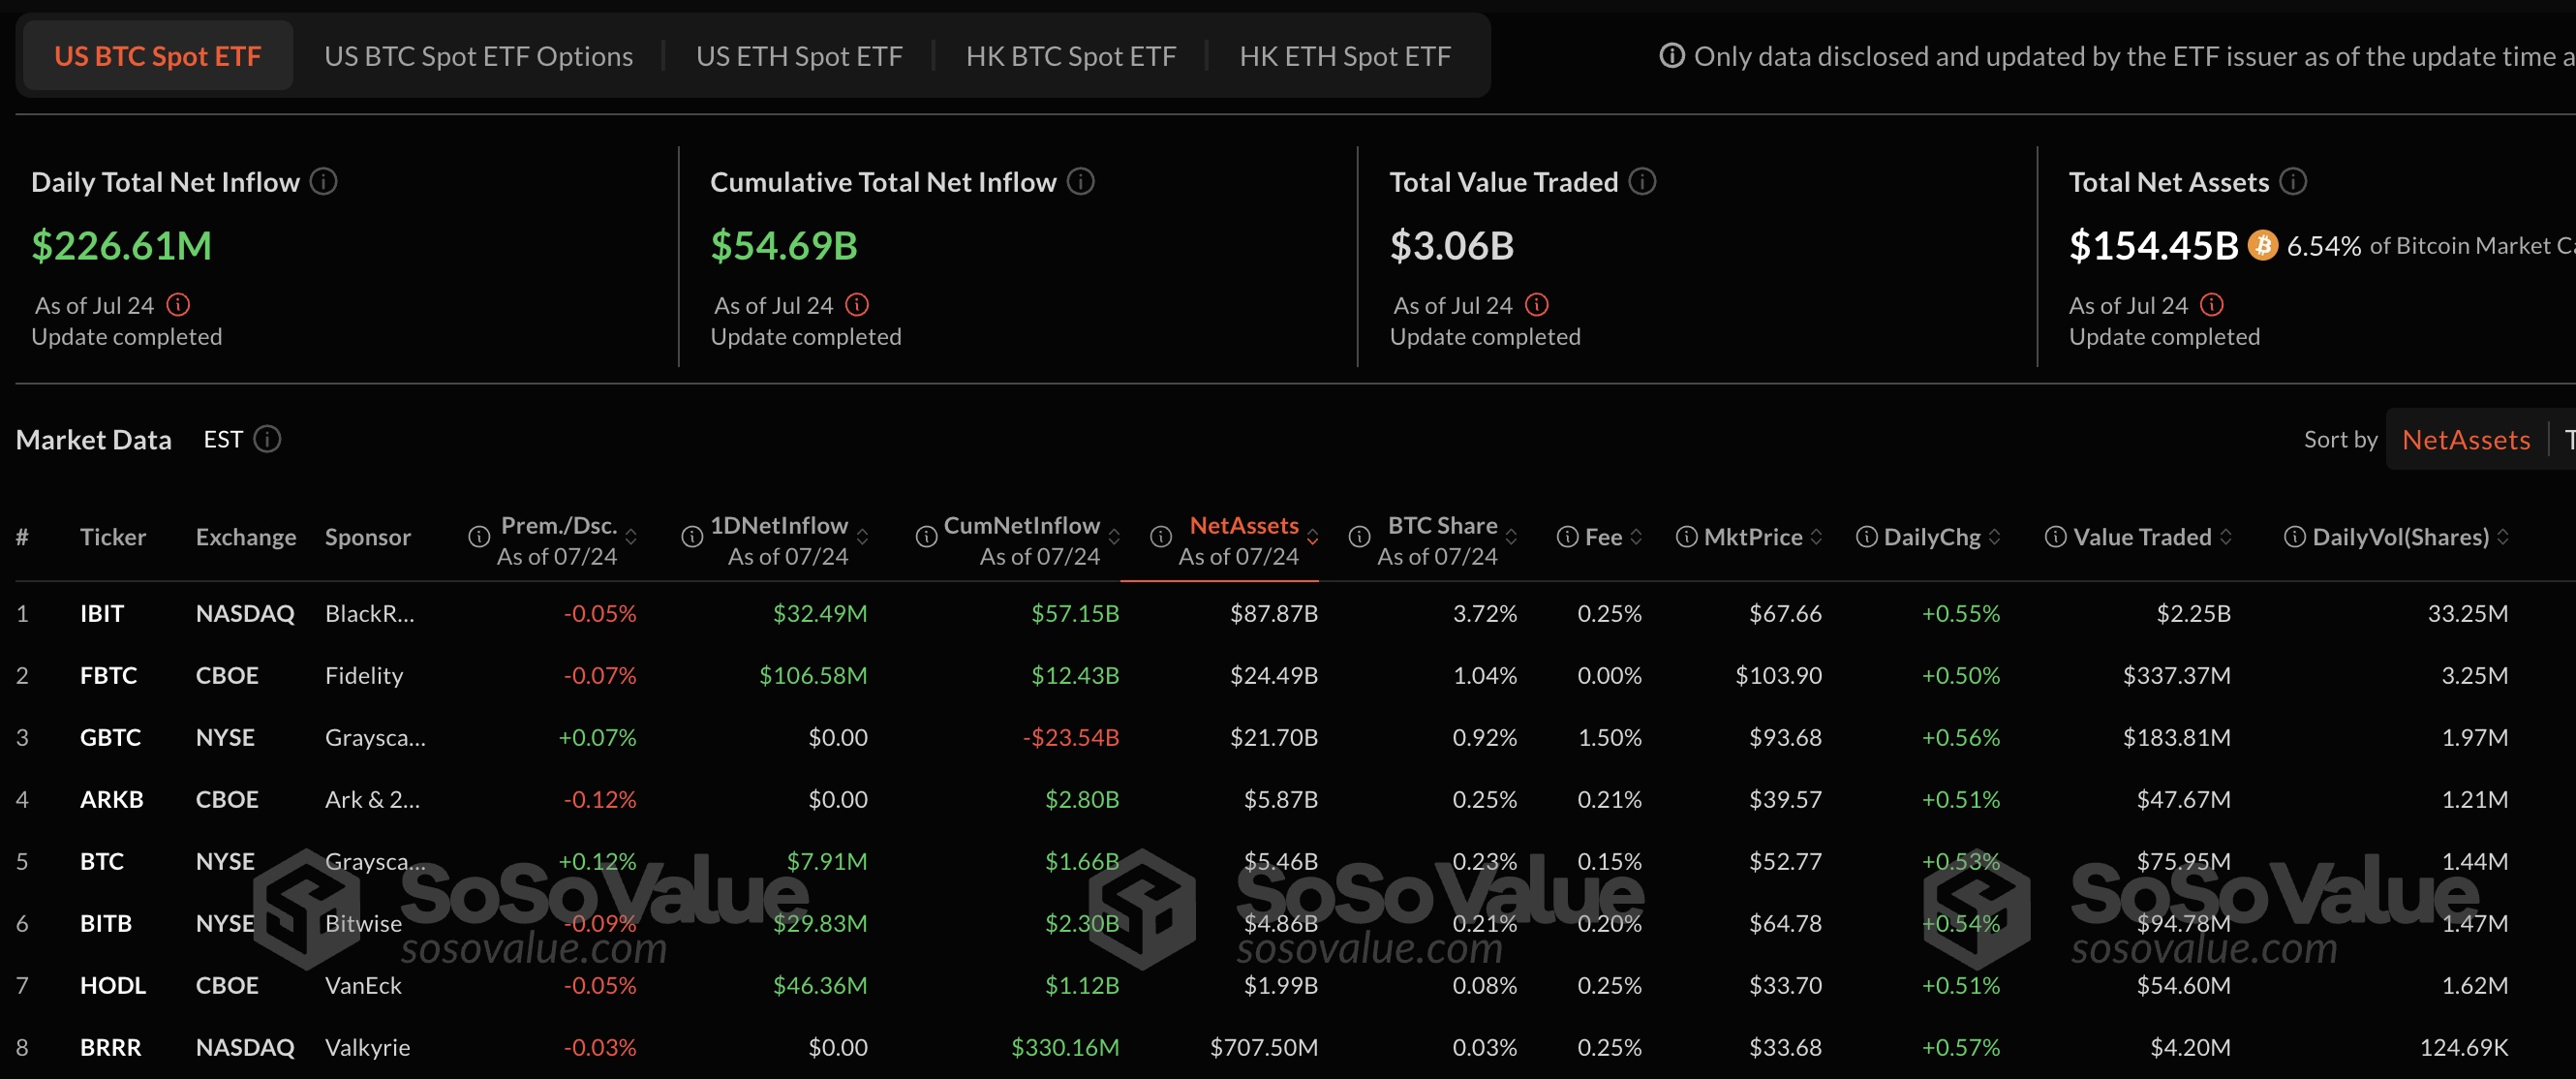The height and width of the screenshot is (1079, 2576).
Task: Show info about EST timezone
Action: [x=267, y=438]
